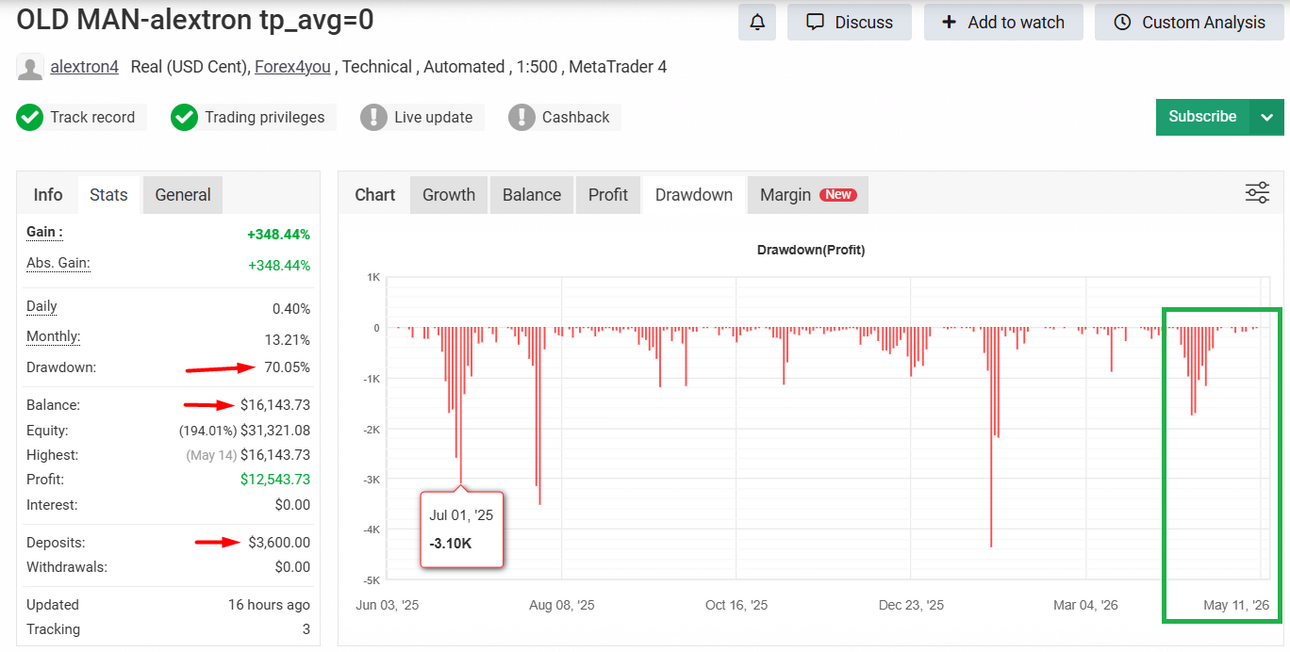
Task: Click the Live update badge label
Action: [432, 117]
